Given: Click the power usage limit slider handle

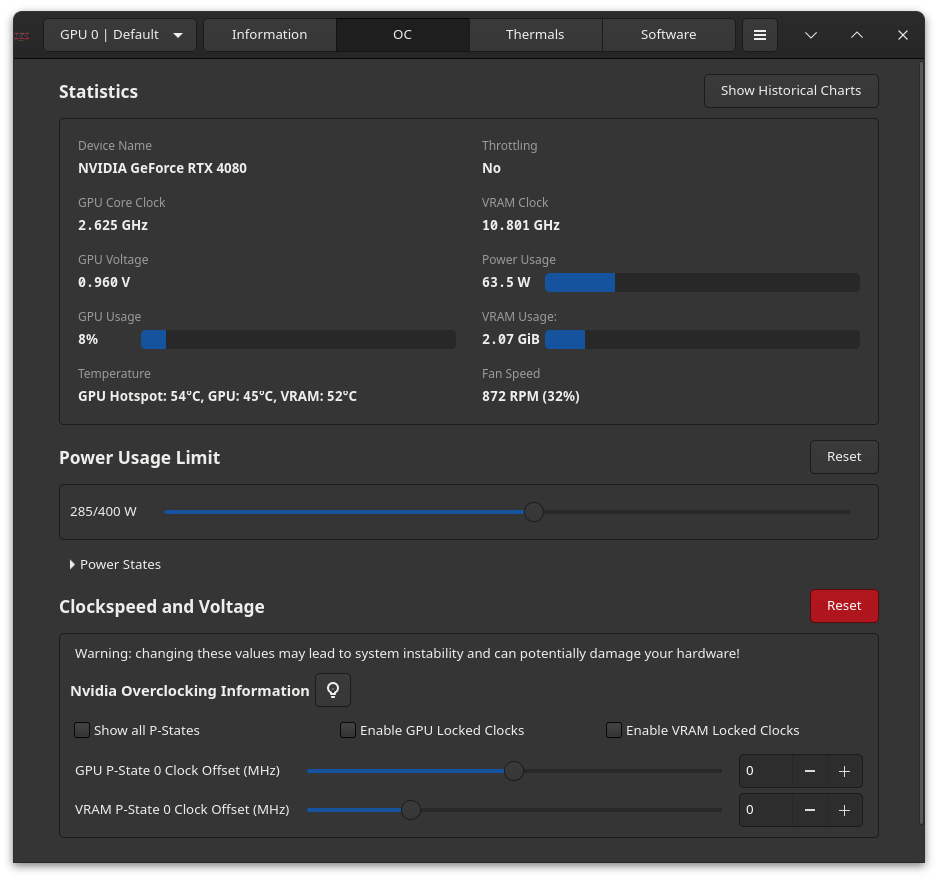Looking at the screenshot, I should [533, 511].
